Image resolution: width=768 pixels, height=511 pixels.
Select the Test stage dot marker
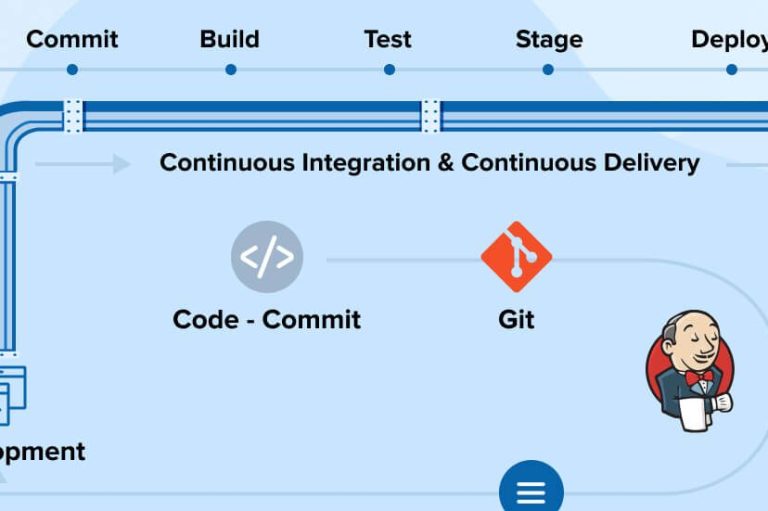click(389, 70)
